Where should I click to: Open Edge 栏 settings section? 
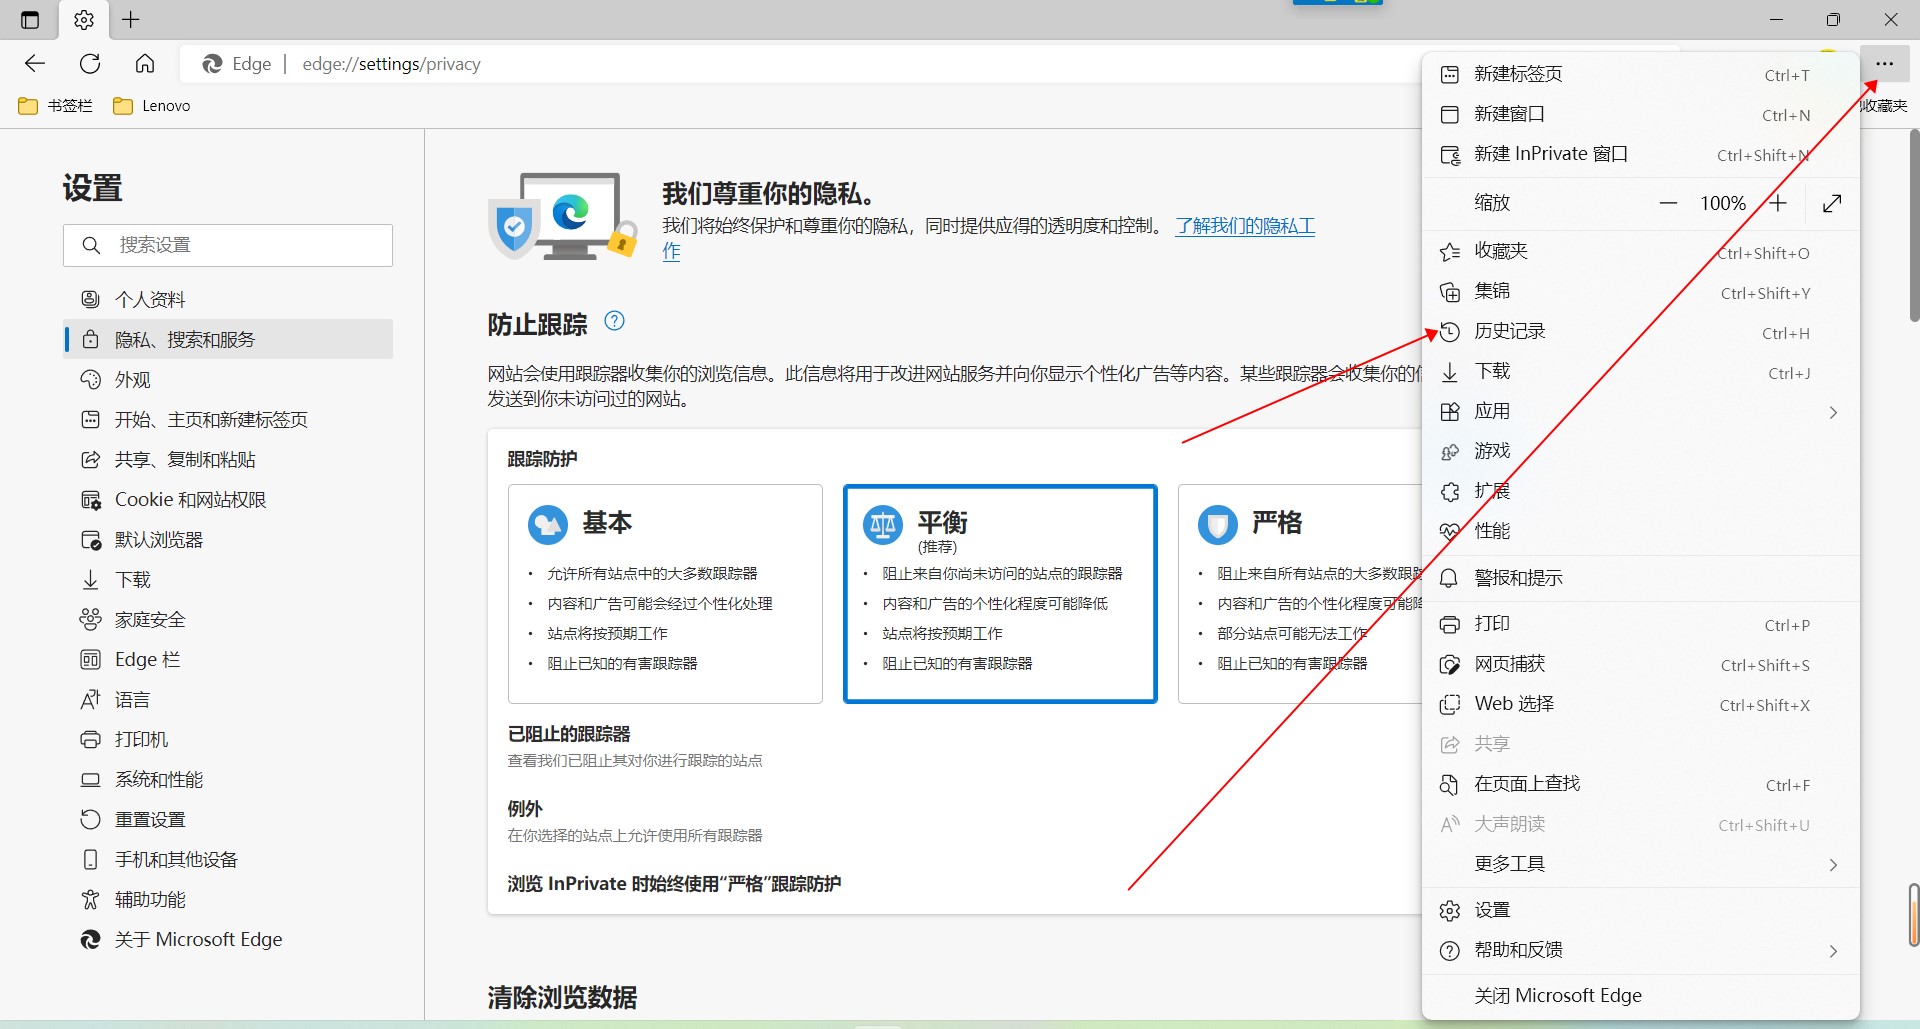228,659
